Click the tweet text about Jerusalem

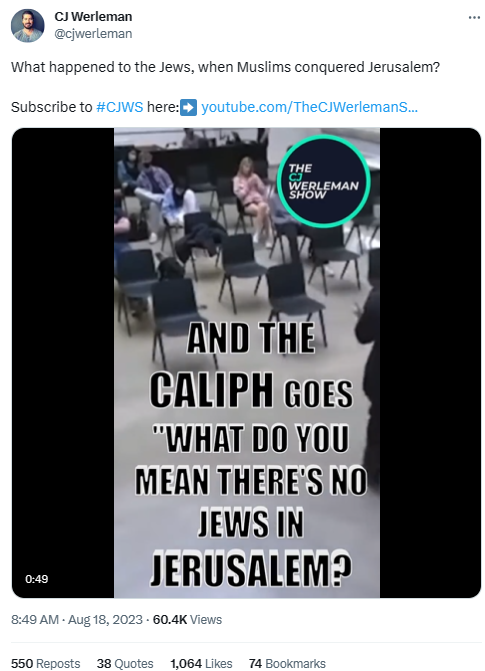click(x=225, y=67)
